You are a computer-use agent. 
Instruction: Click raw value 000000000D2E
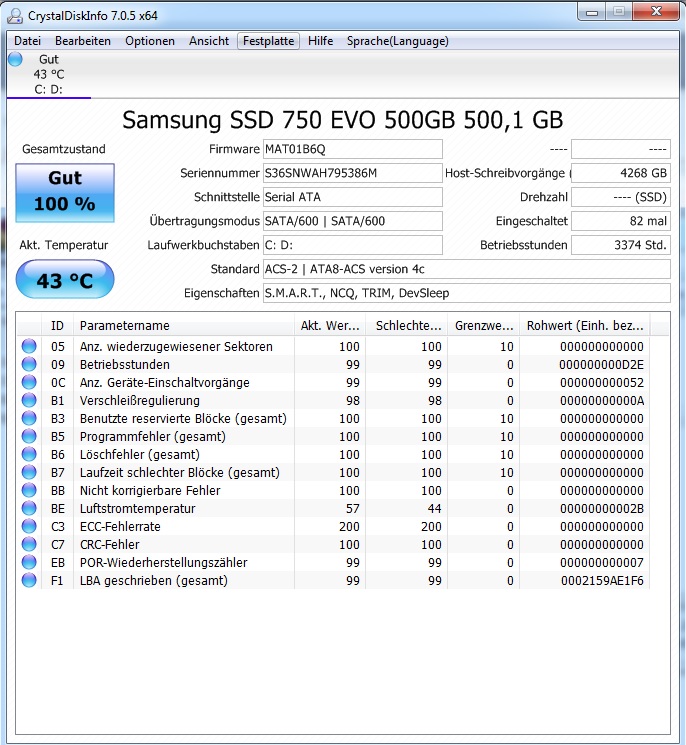[x=601, y=365]
